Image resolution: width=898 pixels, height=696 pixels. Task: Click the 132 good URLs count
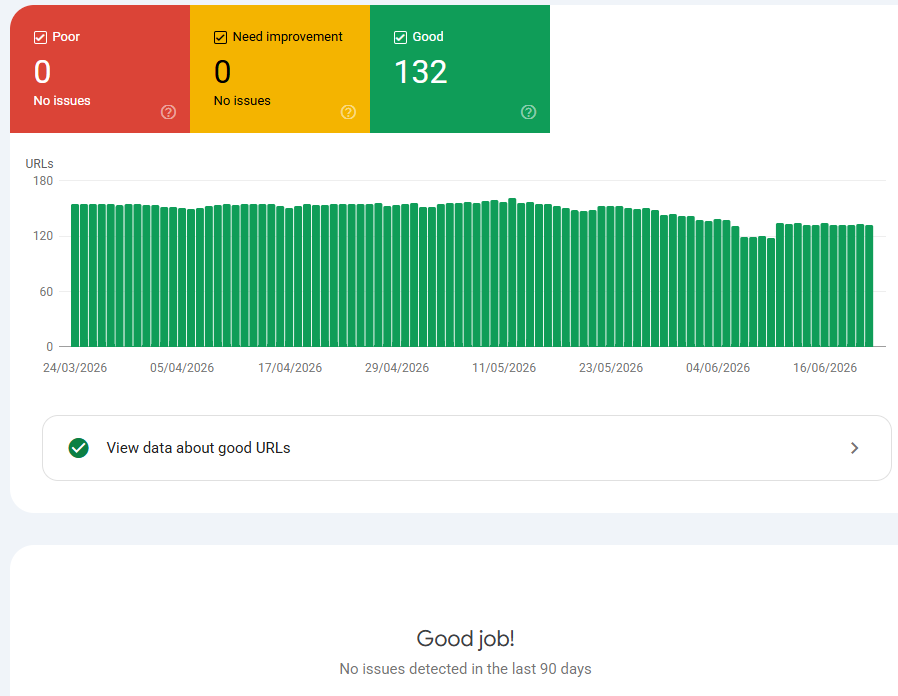[x=421, y=72]
